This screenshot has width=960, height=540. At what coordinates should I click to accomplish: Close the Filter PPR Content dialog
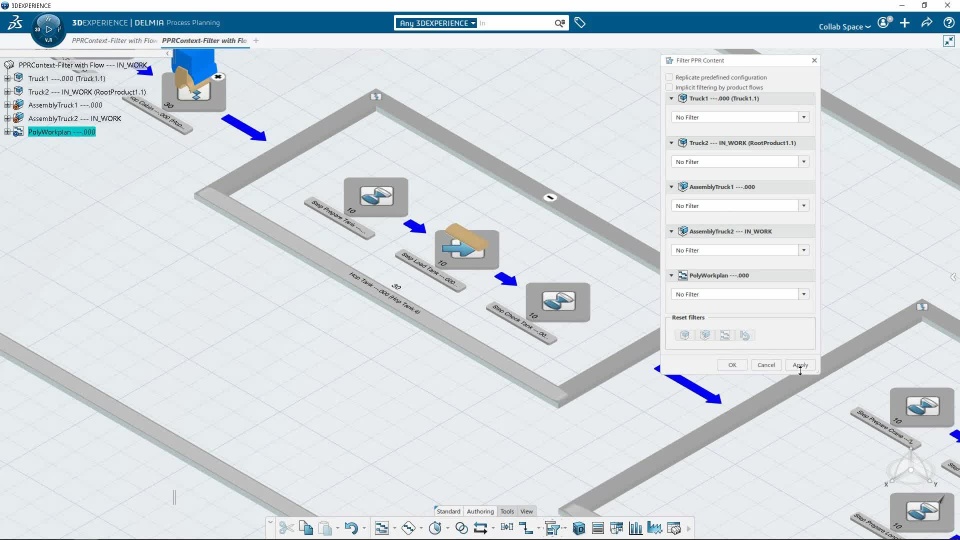point(814,60)
